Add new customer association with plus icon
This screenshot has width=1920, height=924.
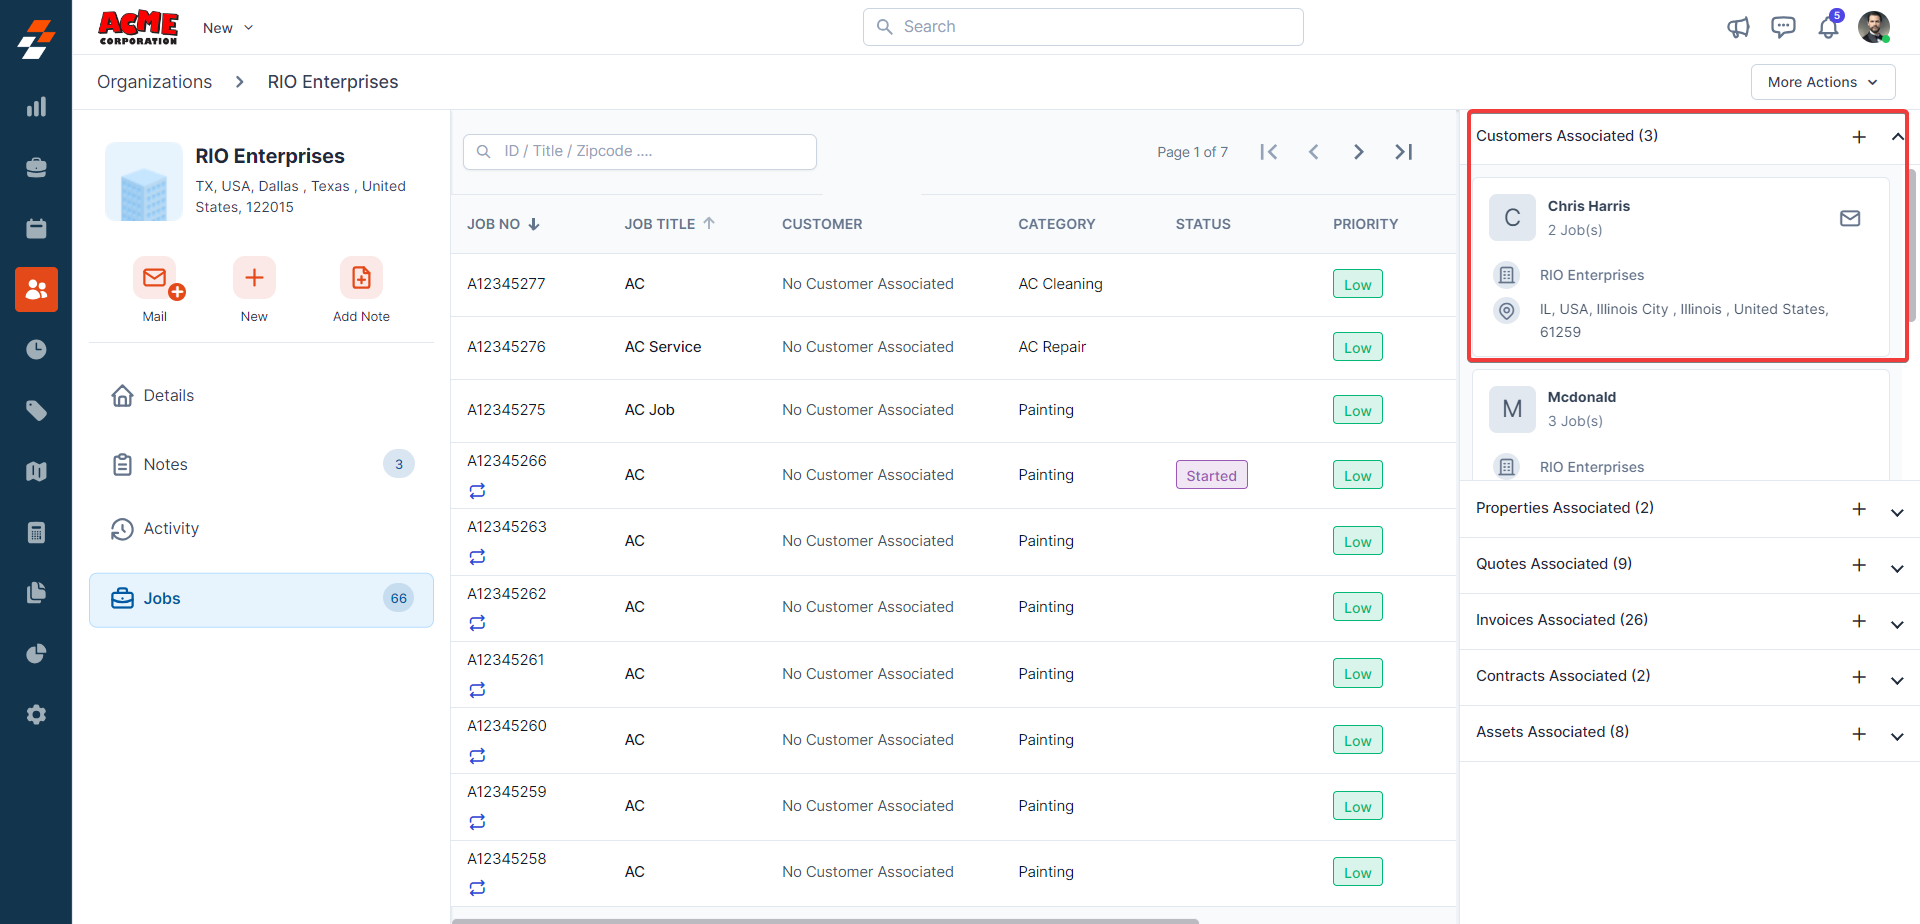tap(1859, 137)
